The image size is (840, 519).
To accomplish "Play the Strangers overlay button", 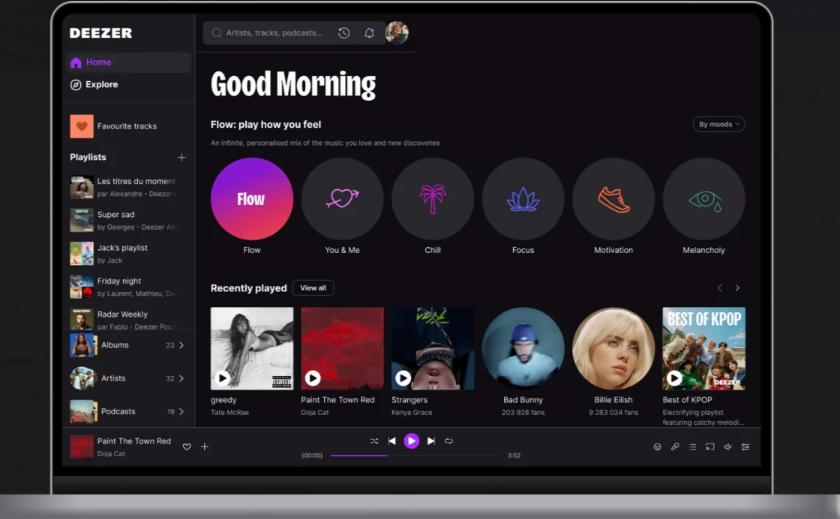I will 403,379.
